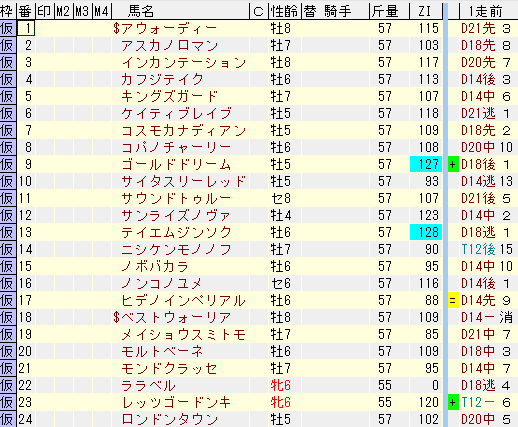
Task: Click the dollar-marked horse ベストウォーリア
Action: tap(172, 317)
